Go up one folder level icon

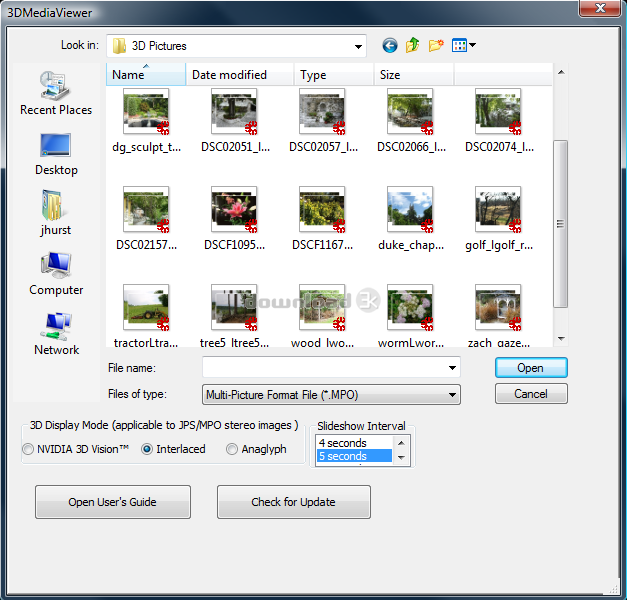[x=412, y=45]
